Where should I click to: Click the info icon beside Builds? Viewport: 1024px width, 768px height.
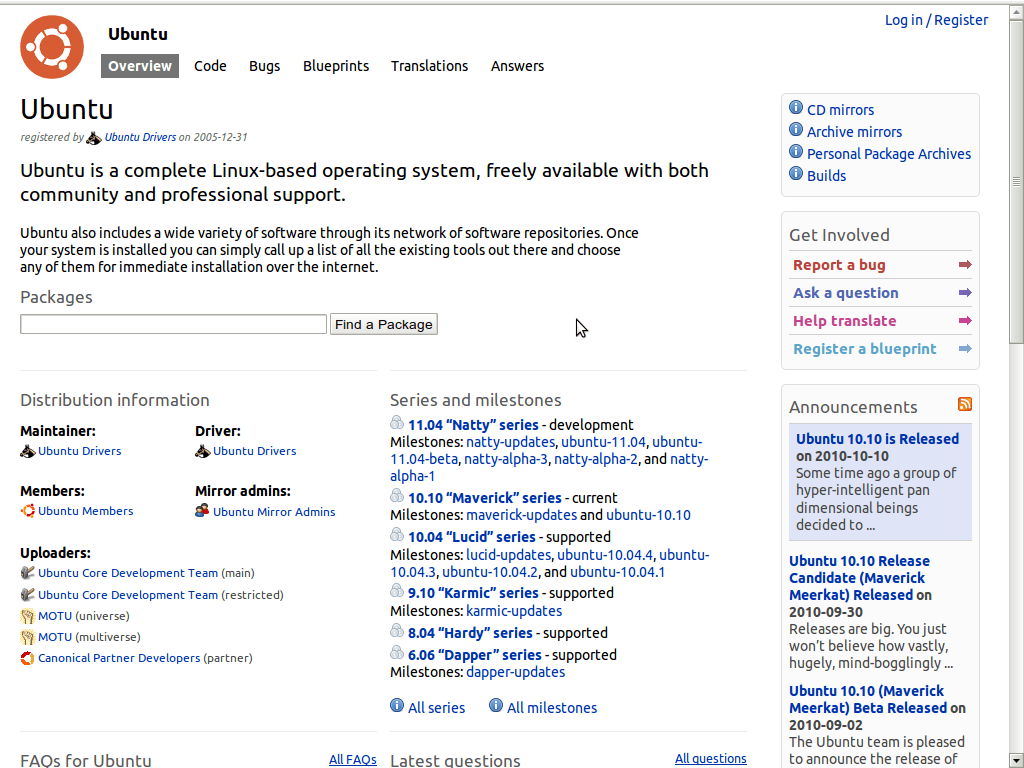[796, 174]
